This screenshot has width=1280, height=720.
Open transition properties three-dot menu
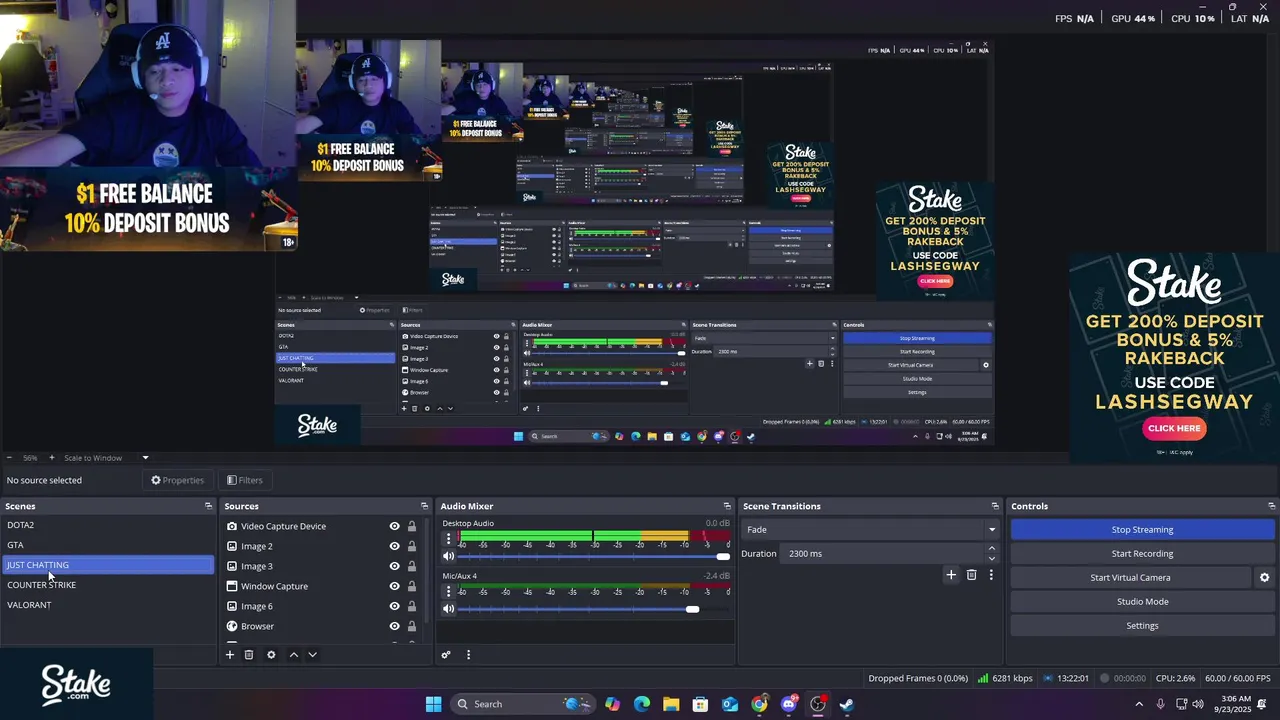pyautogui.click(x=991, y=575)
